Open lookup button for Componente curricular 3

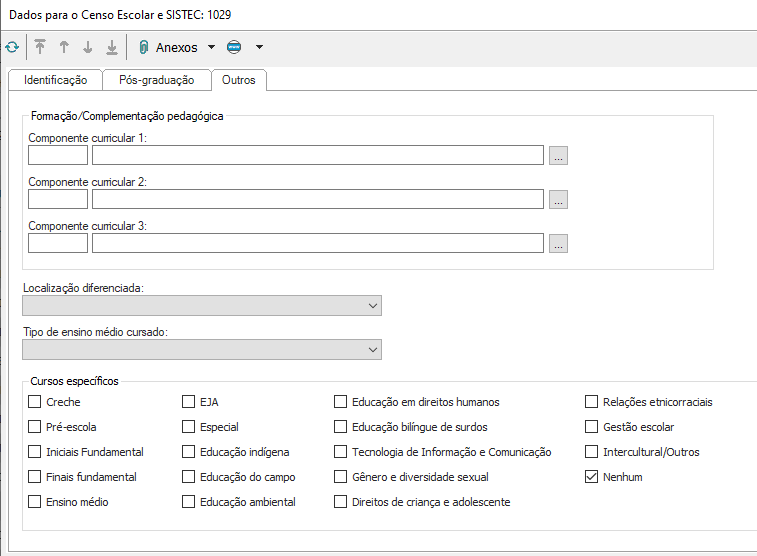[558, 243]
